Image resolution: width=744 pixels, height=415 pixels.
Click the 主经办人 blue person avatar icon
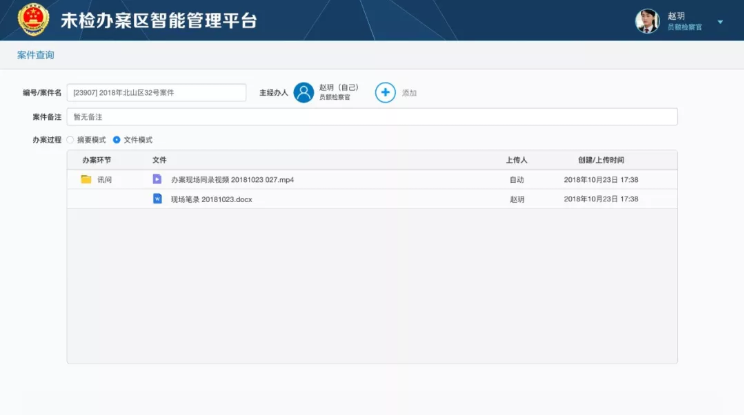(304, 93)
